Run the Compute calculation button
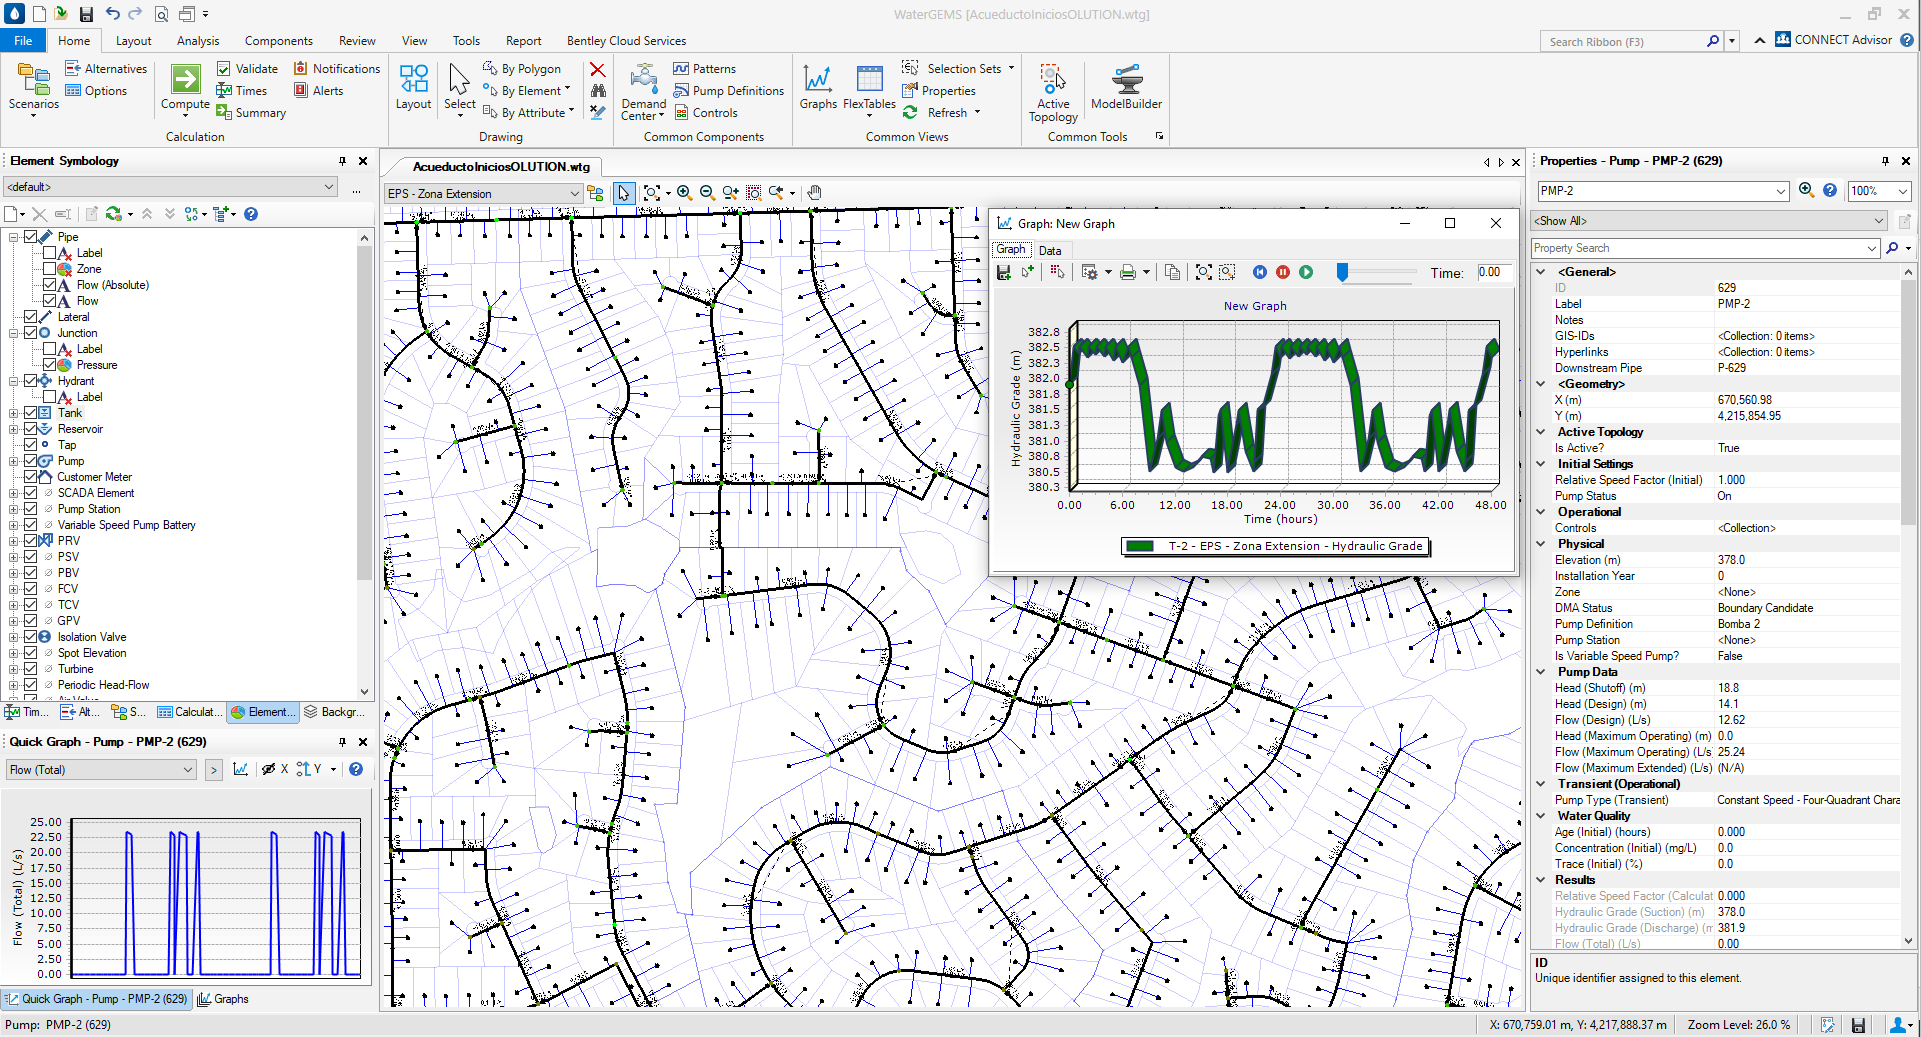The width and height of the screenshot is (1921, 1037). (185, 86)
